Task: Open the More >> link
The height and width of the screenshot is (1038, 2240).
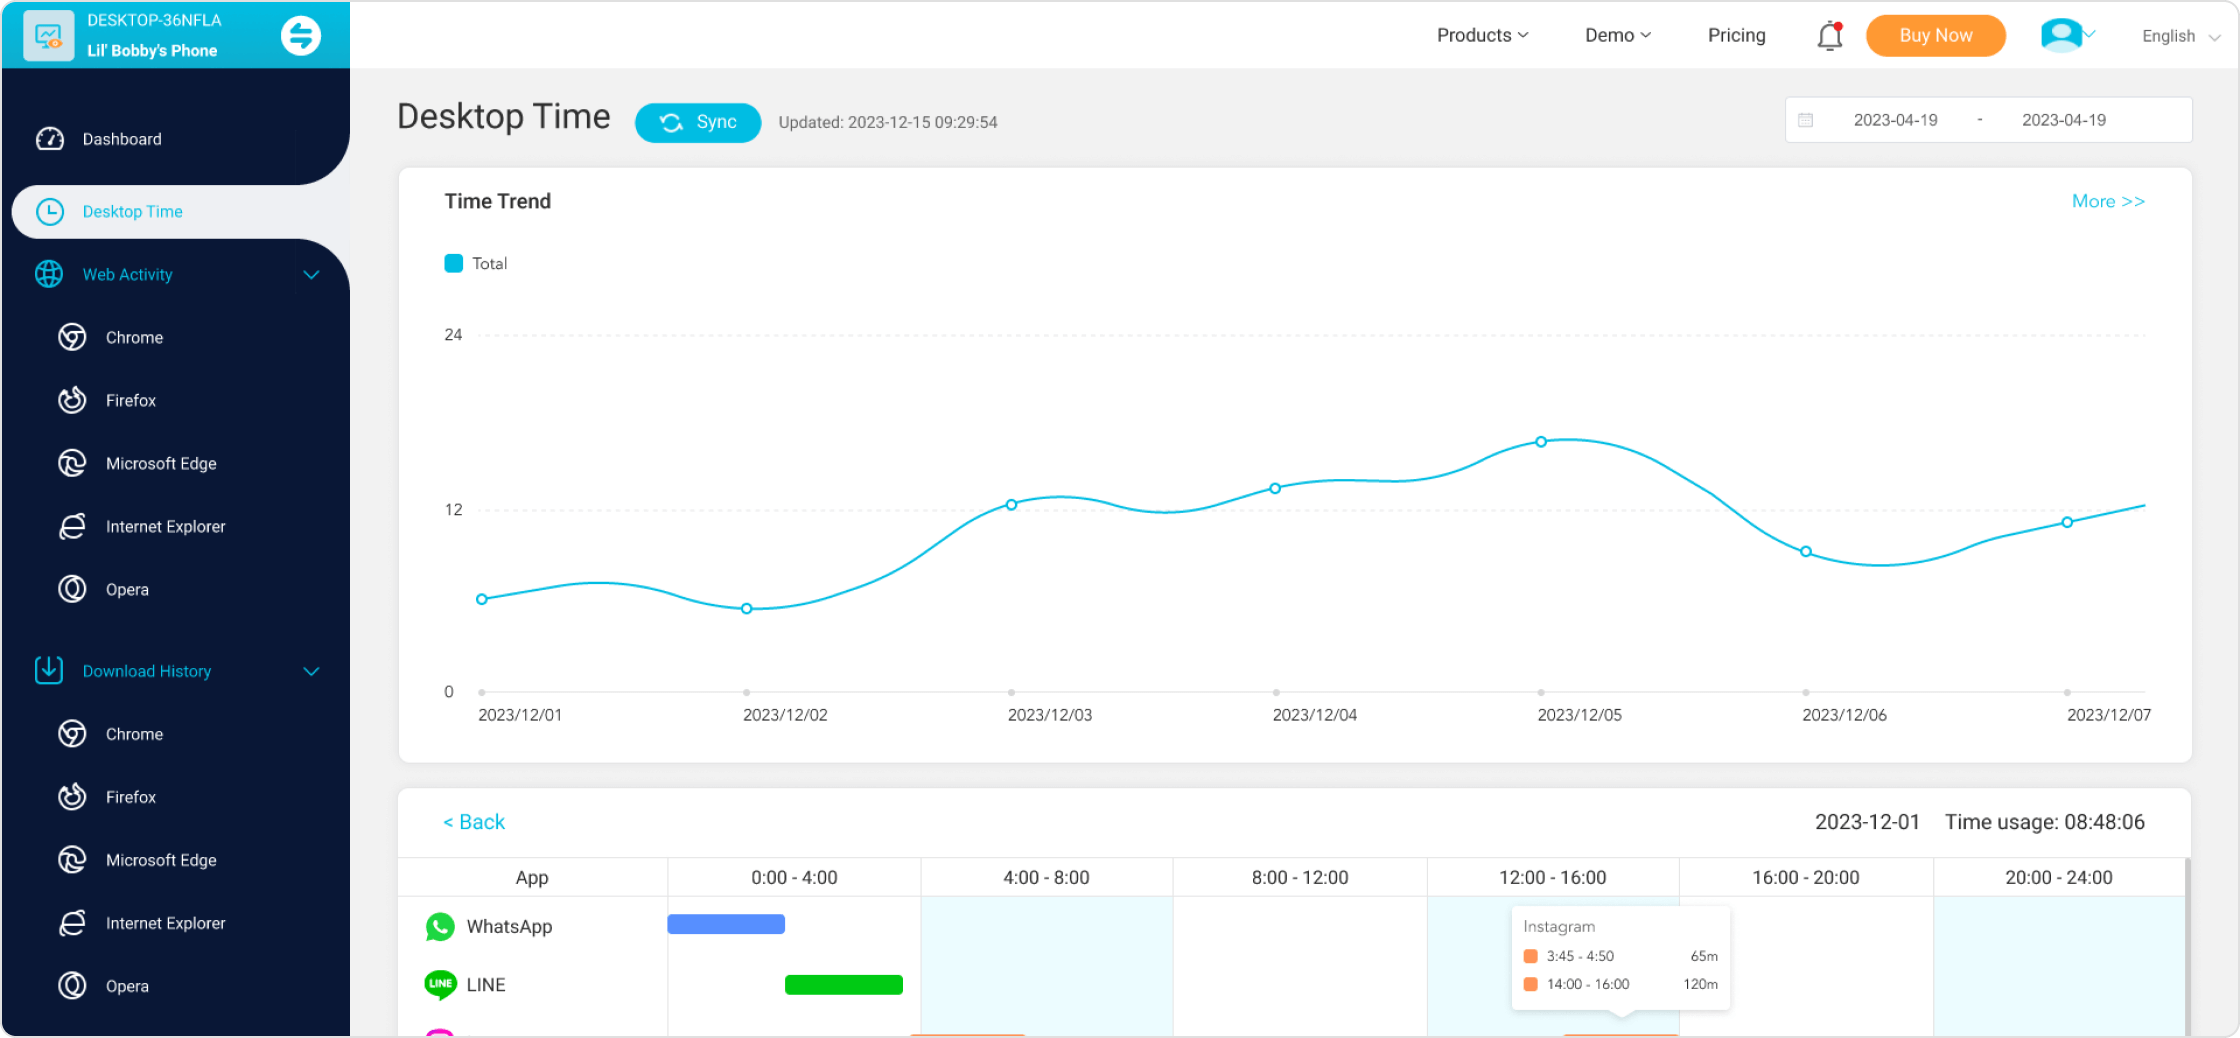Action: (x=2108, y=201)
